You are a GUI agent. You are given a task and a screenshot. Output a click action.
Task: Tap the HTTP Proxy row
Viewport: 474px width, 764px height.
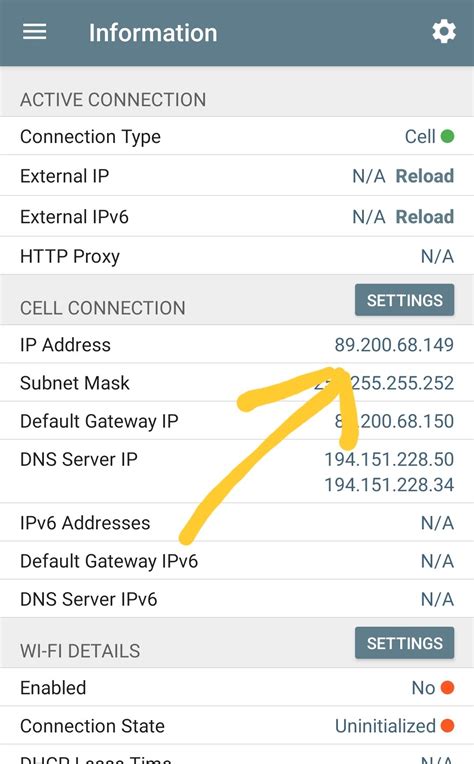[237, 256]
